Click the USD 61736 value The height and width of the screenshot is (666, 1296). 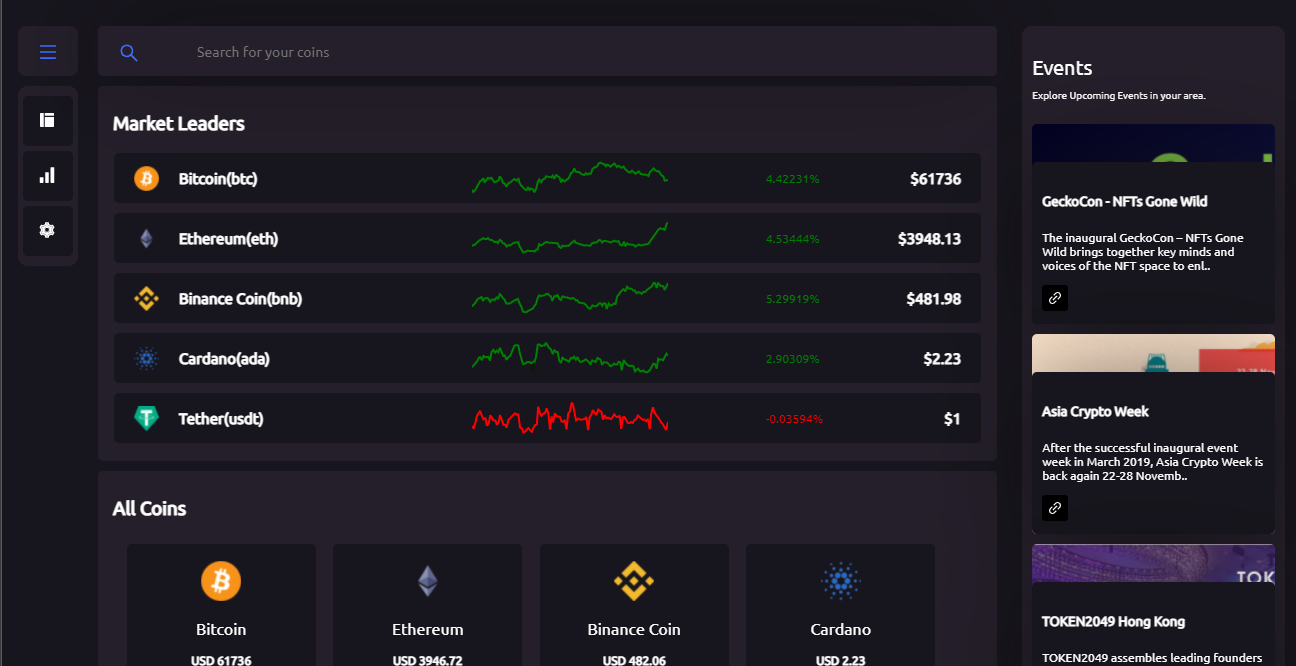(x=221, y=660)
